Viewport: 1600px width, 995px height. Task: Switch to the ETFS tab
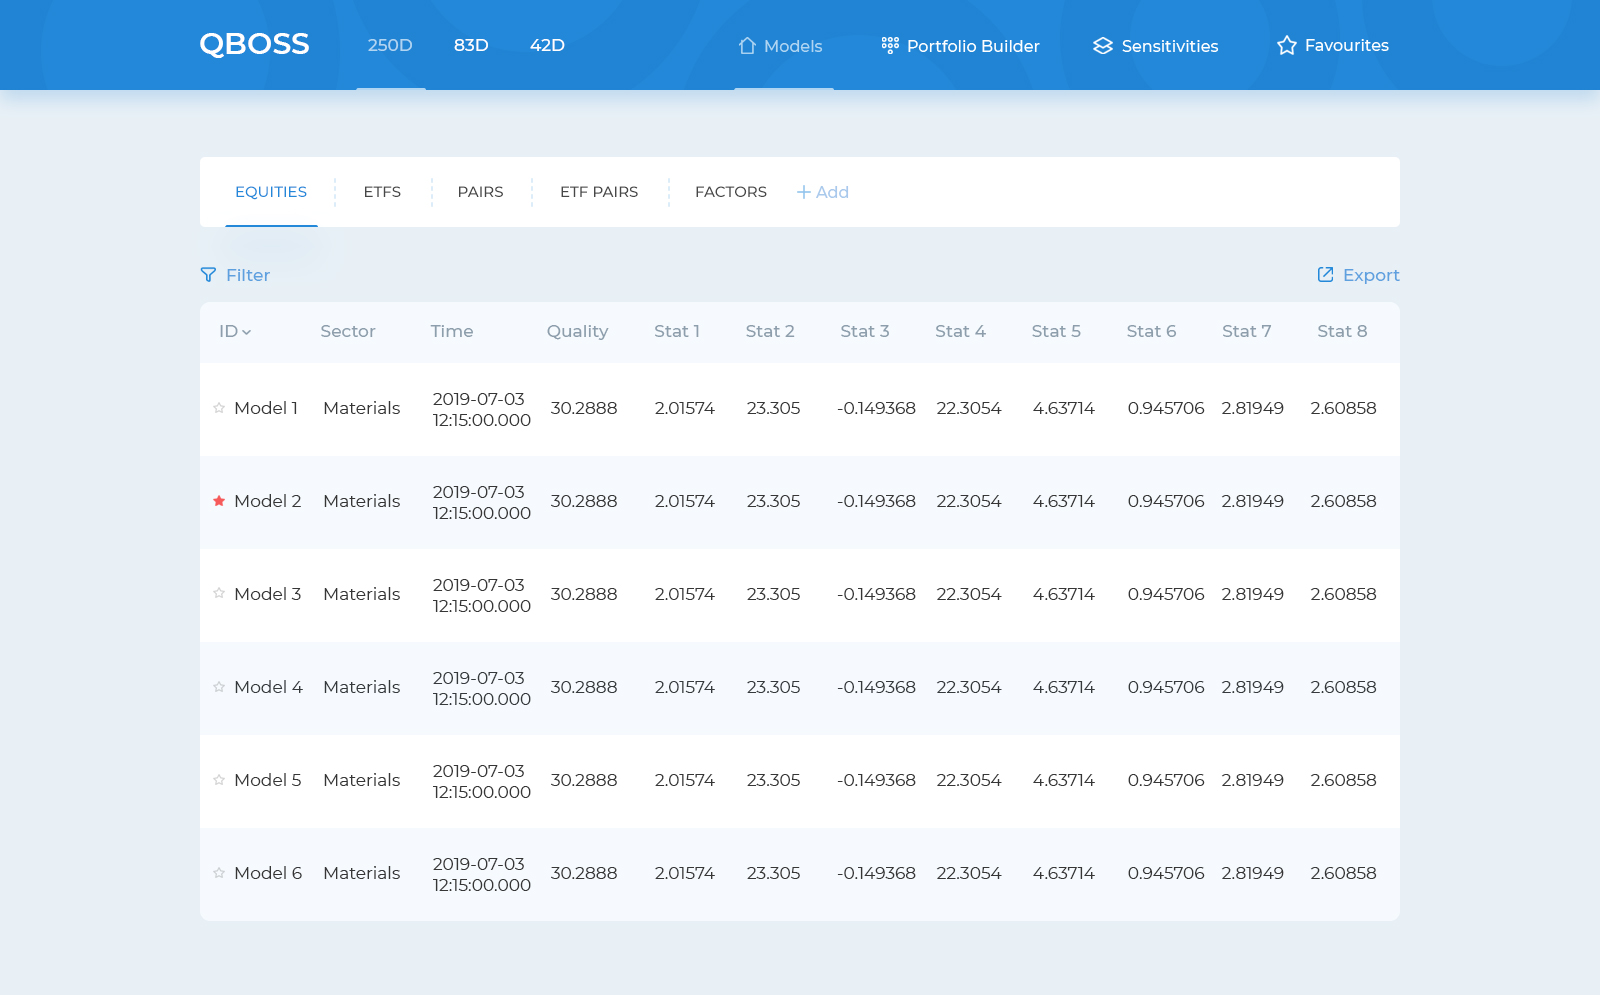tap(382, 192)
